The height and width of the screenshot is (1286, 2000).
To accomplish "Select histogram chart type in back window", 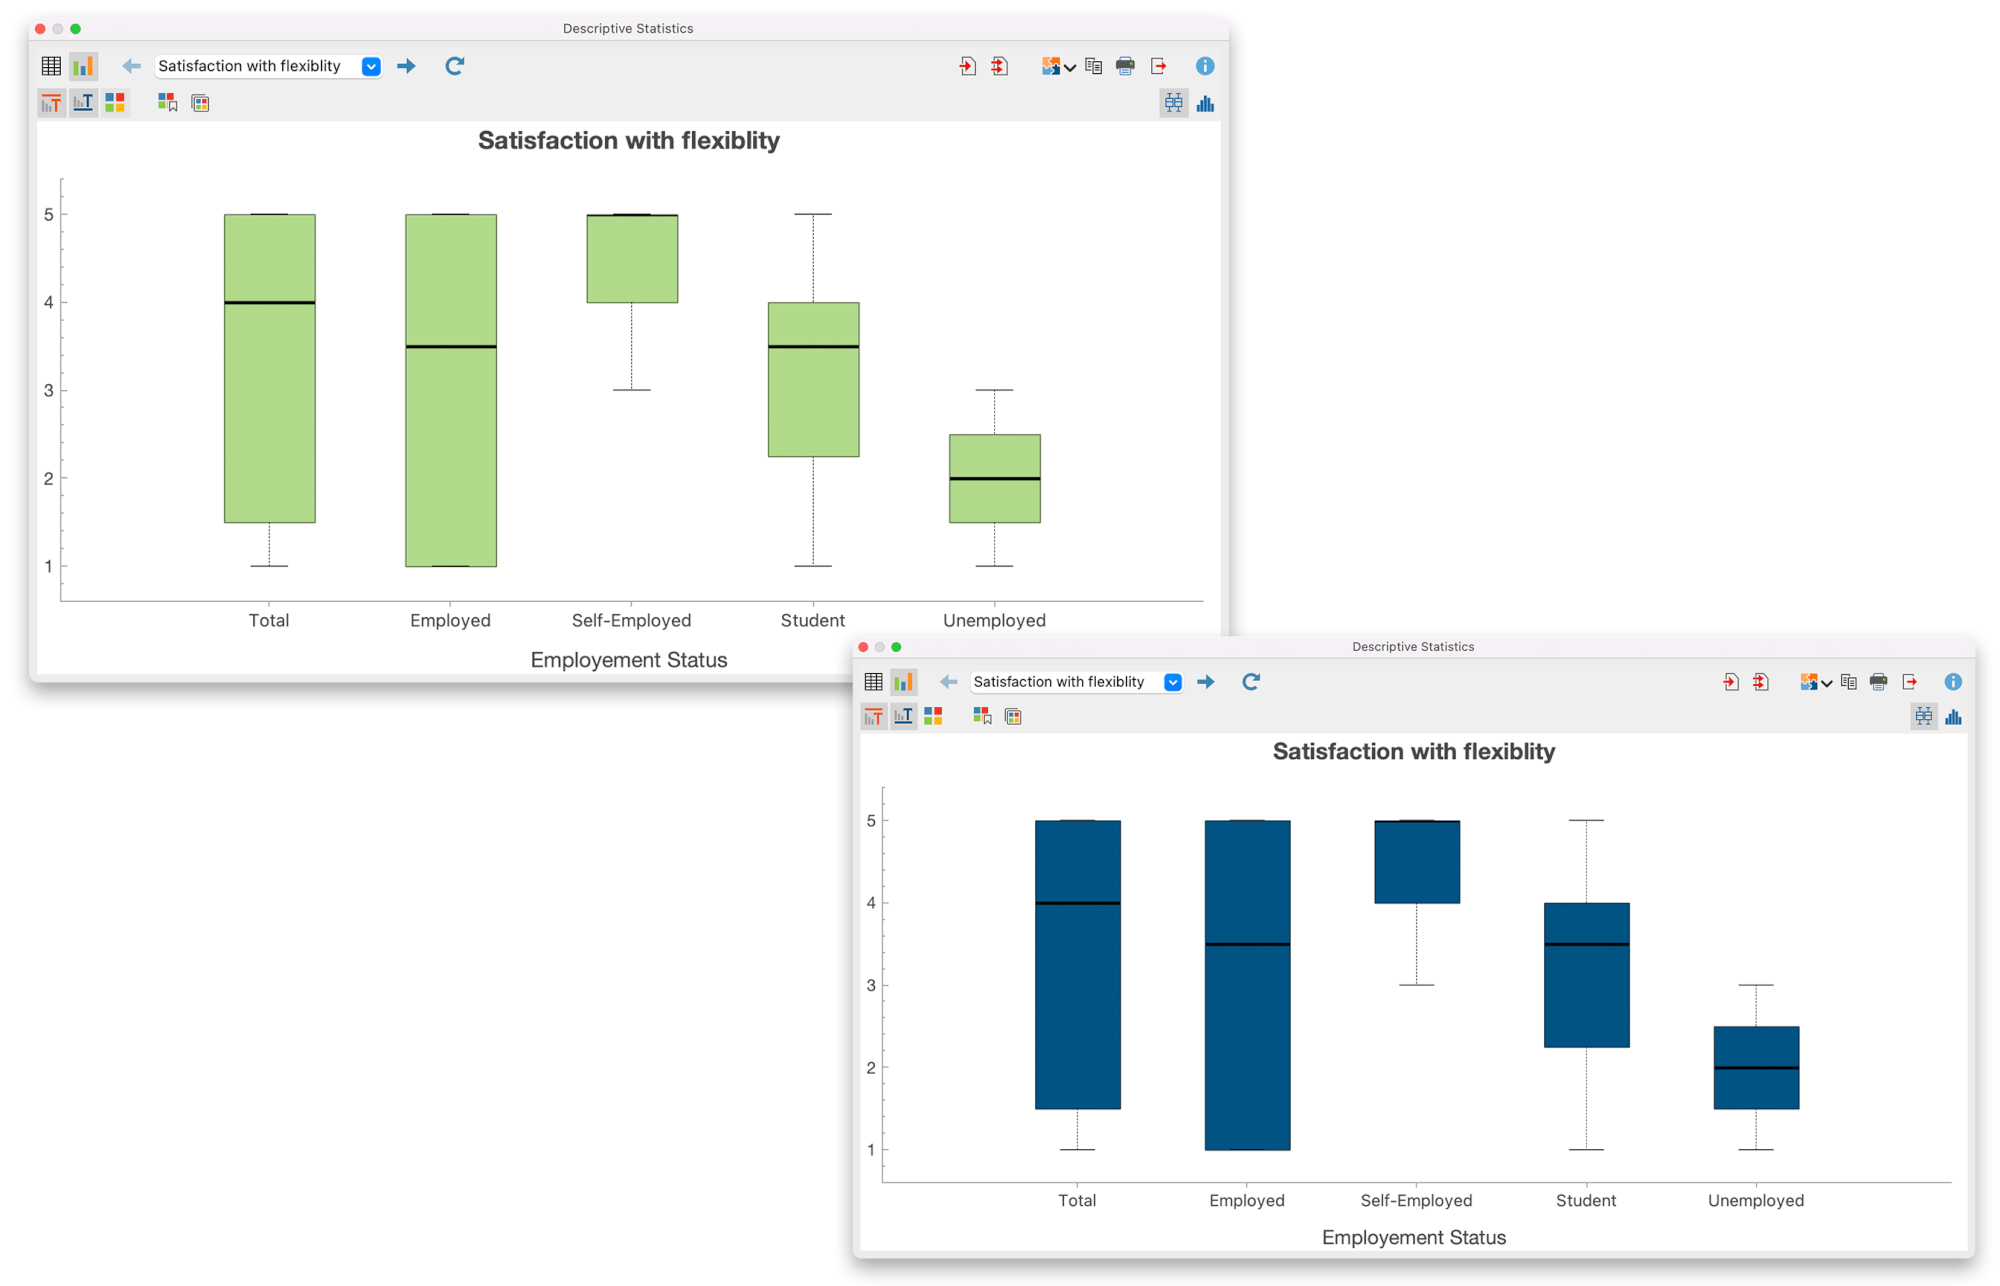I will (x=1205, y=103).
